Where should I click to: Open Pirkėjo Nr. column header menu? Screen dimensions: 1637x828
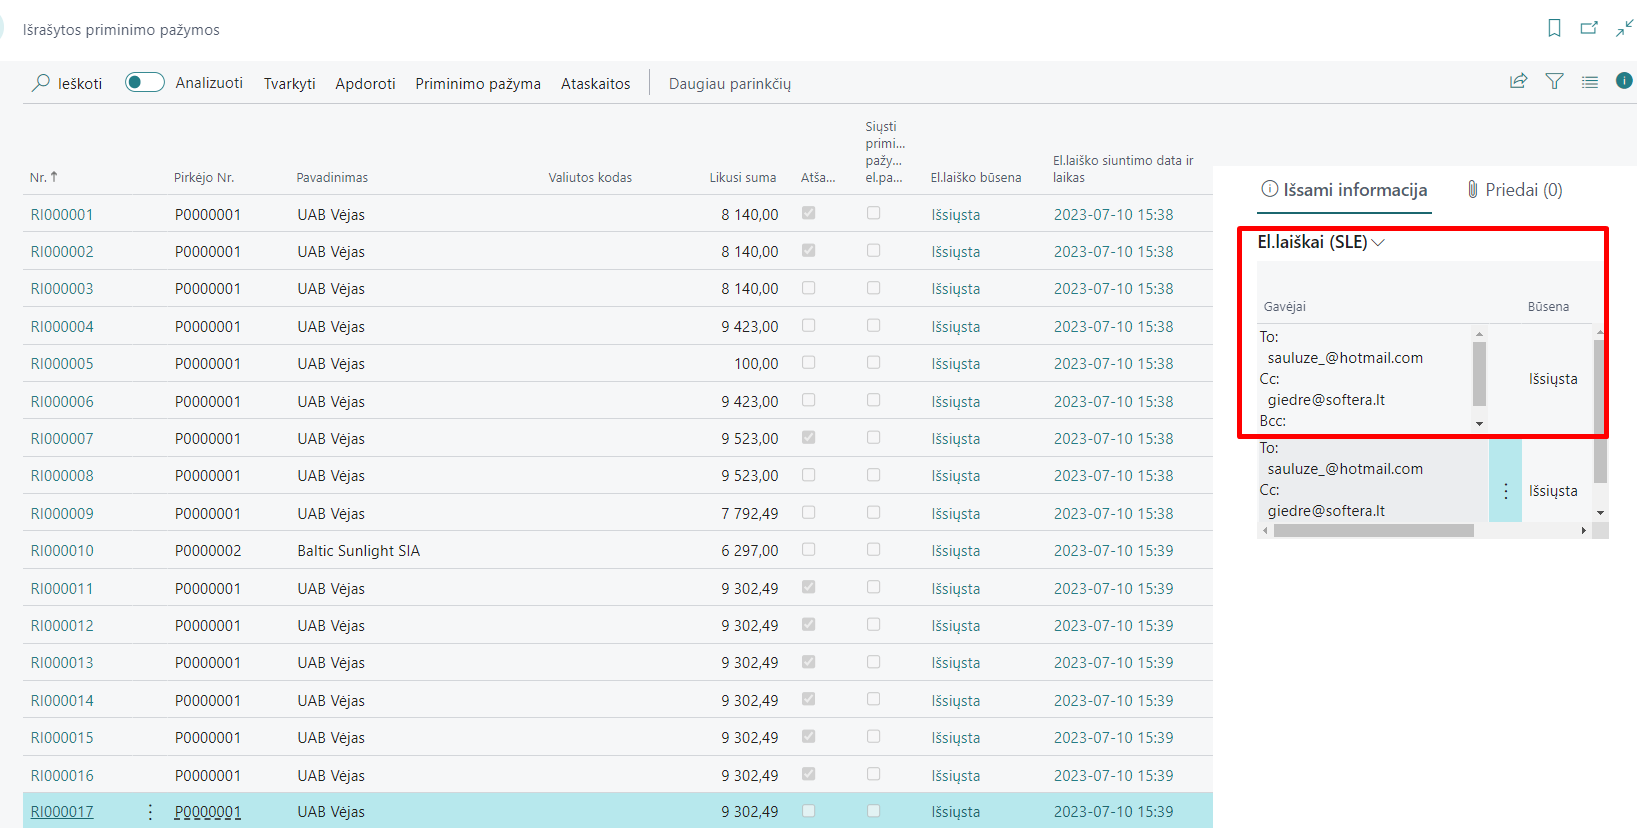(203, 177)
